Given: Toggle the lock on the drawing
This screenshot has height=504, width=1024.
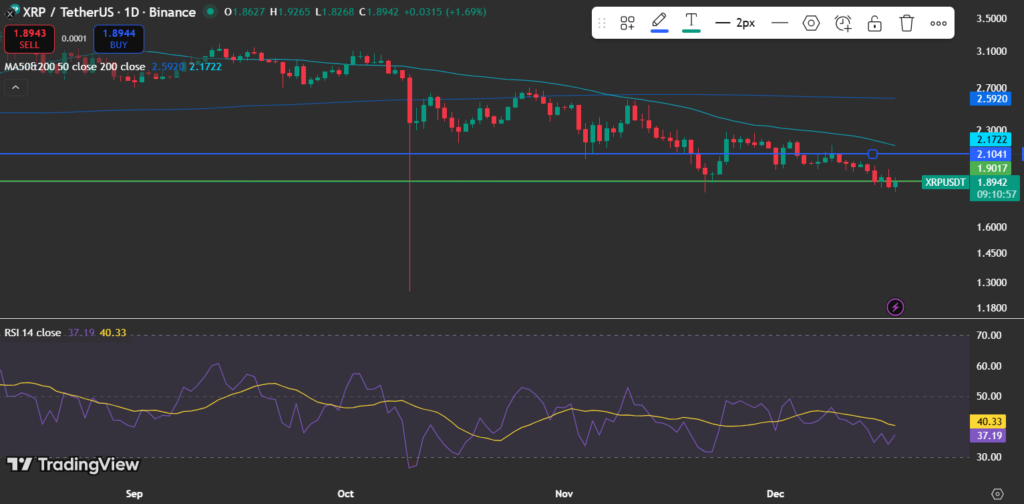Looking at the screenshot, I should (874, 23).
